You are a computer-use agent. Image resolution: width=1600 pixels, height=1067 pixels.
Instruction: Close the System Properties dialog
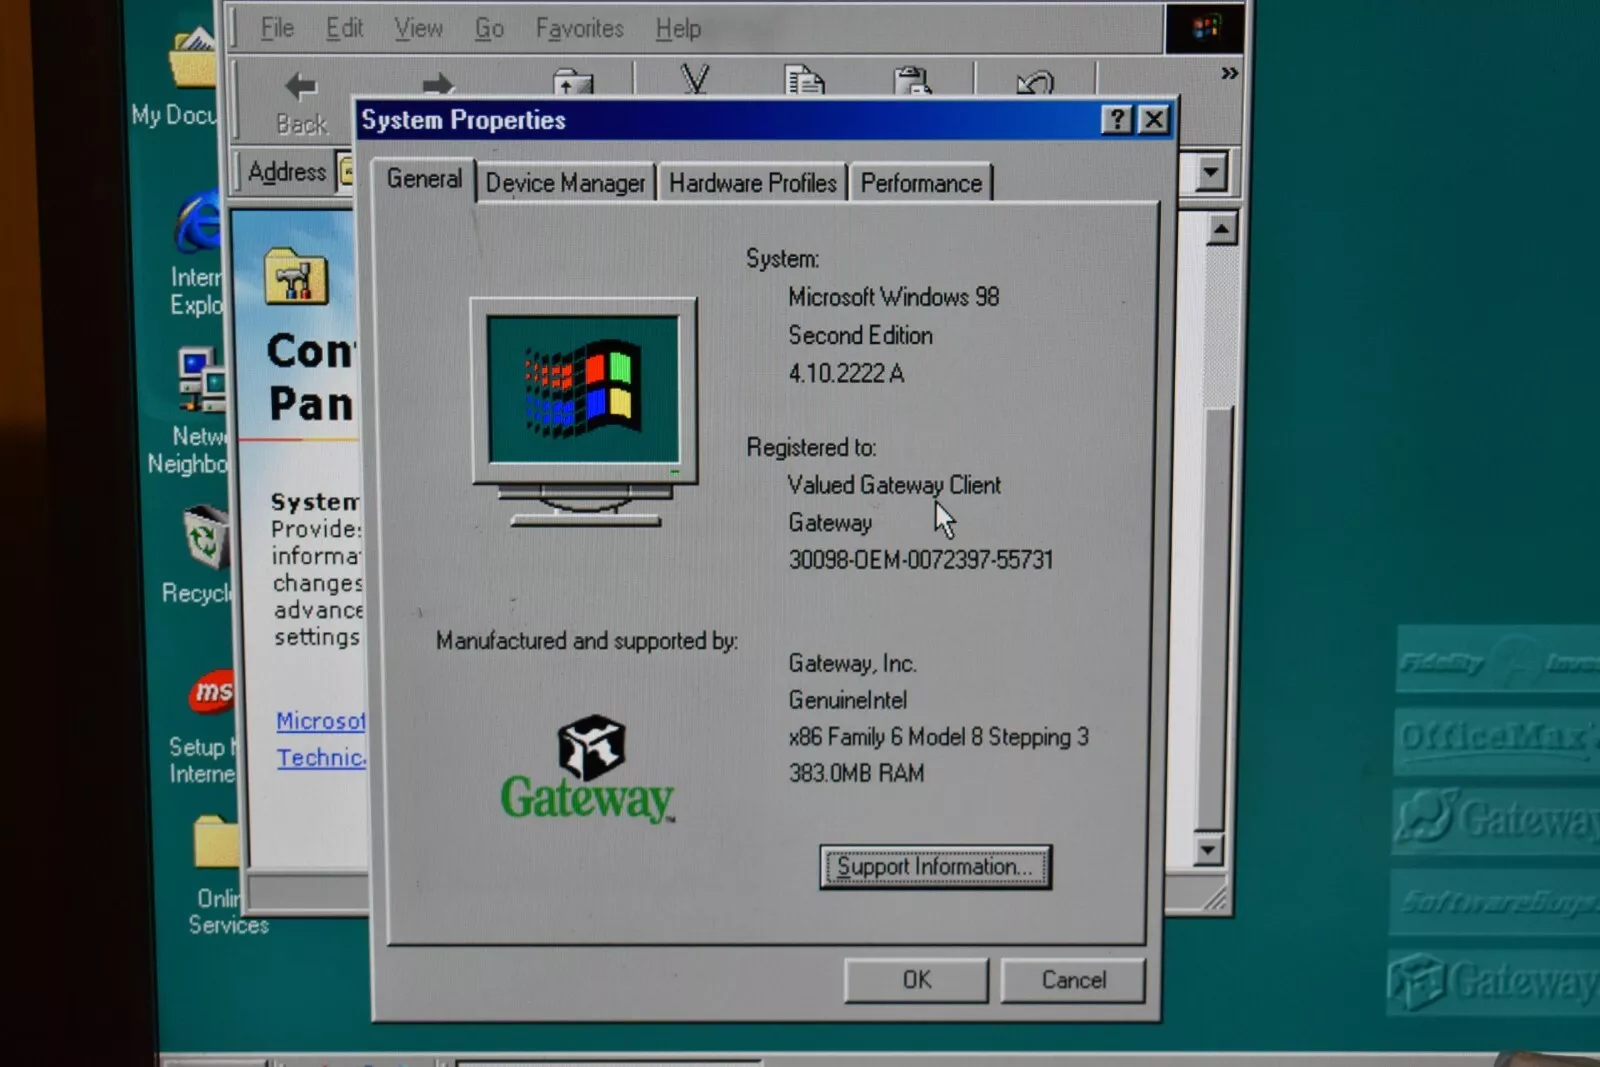(x=1154, y=120)
